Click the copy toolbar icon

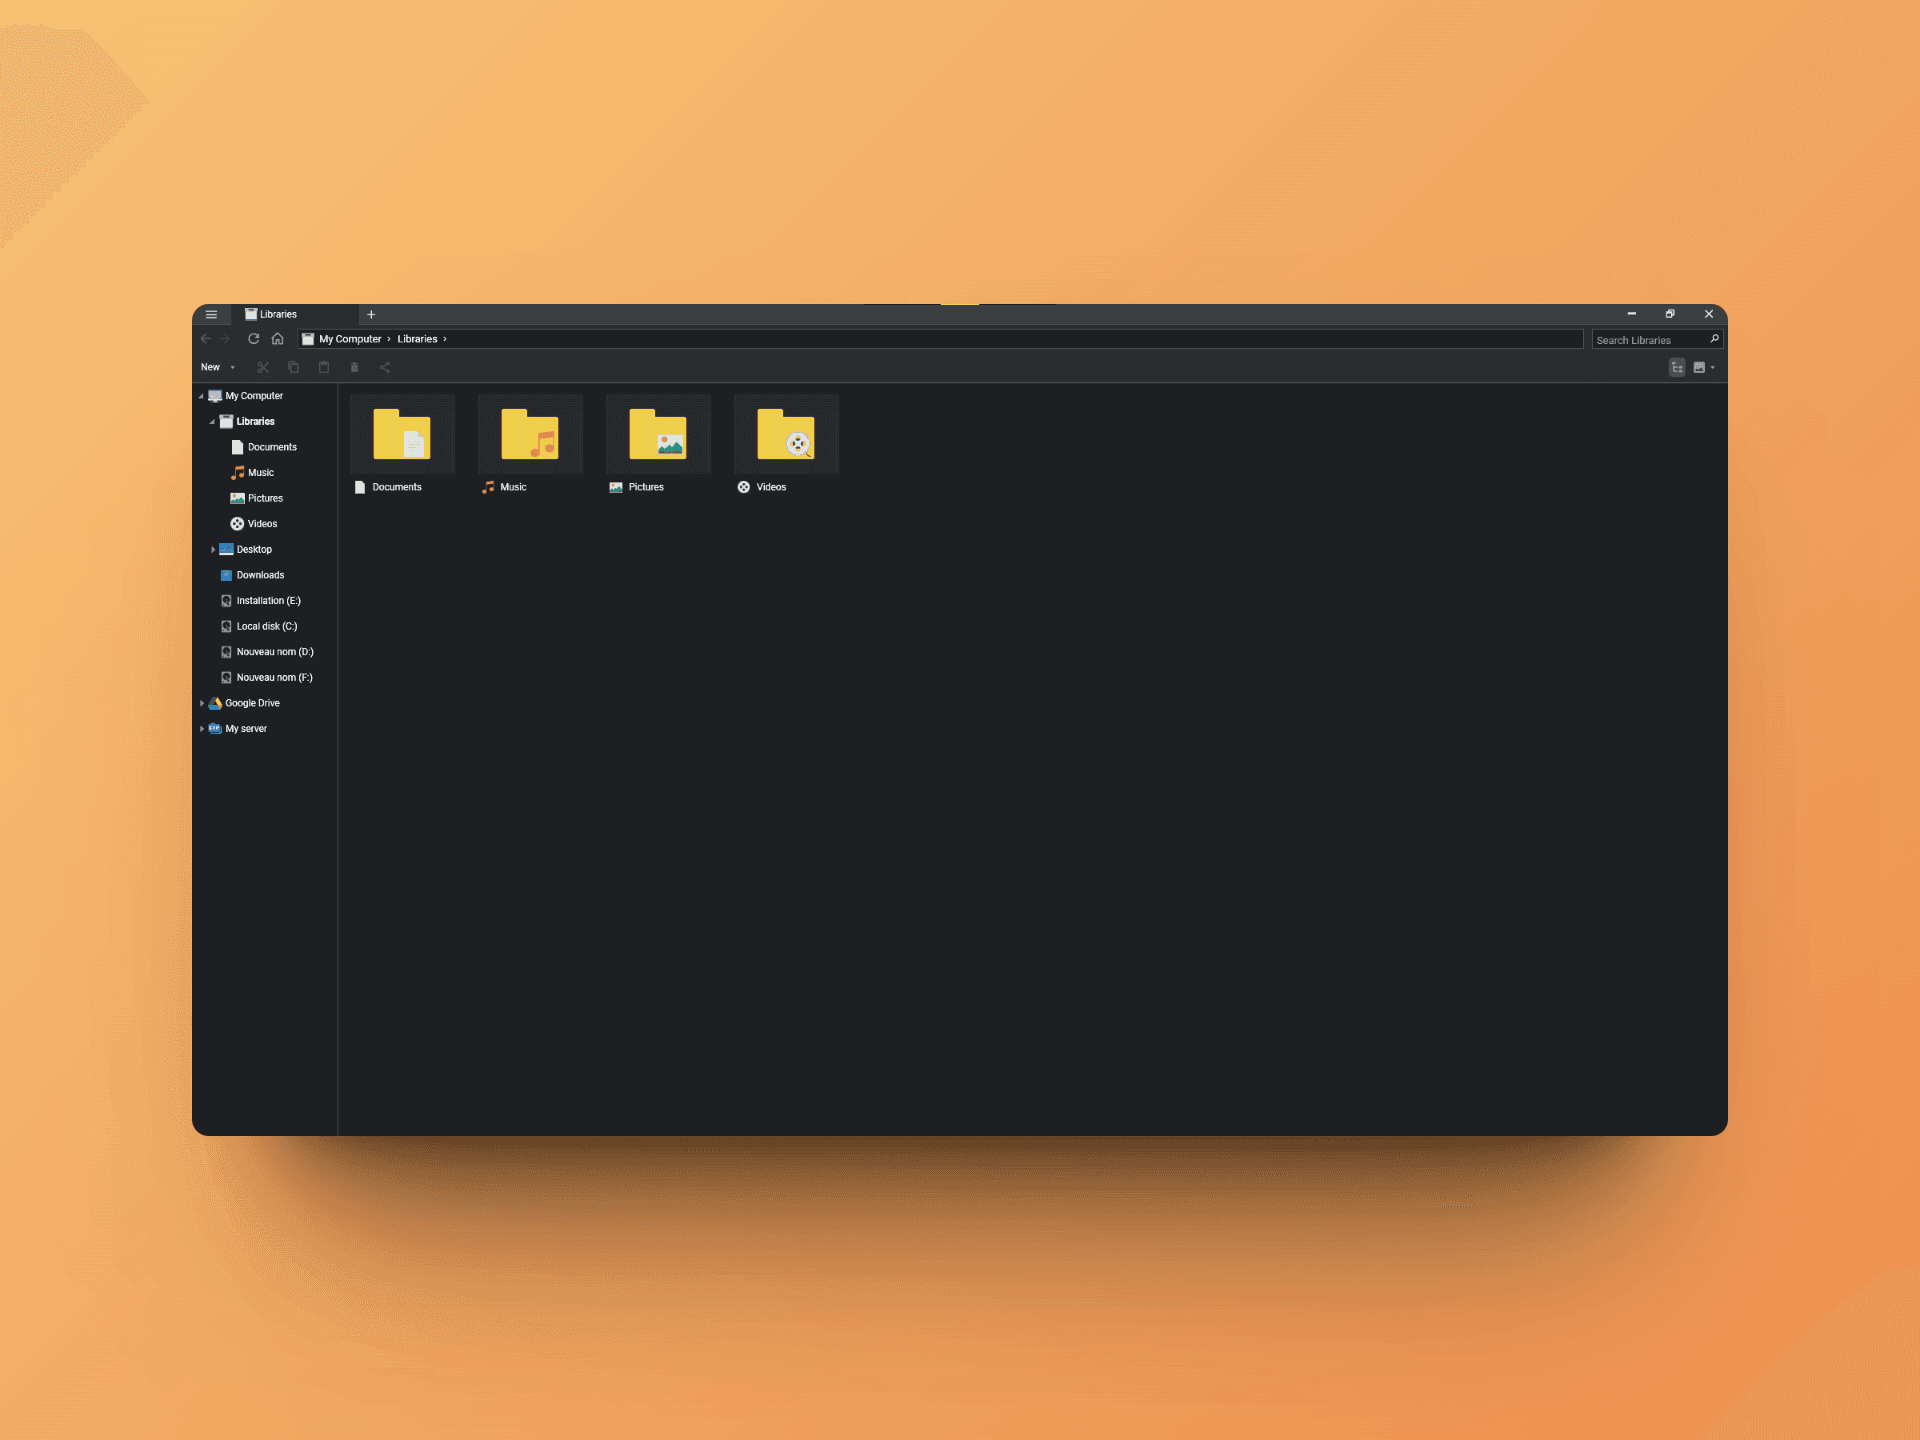[293, 367]
